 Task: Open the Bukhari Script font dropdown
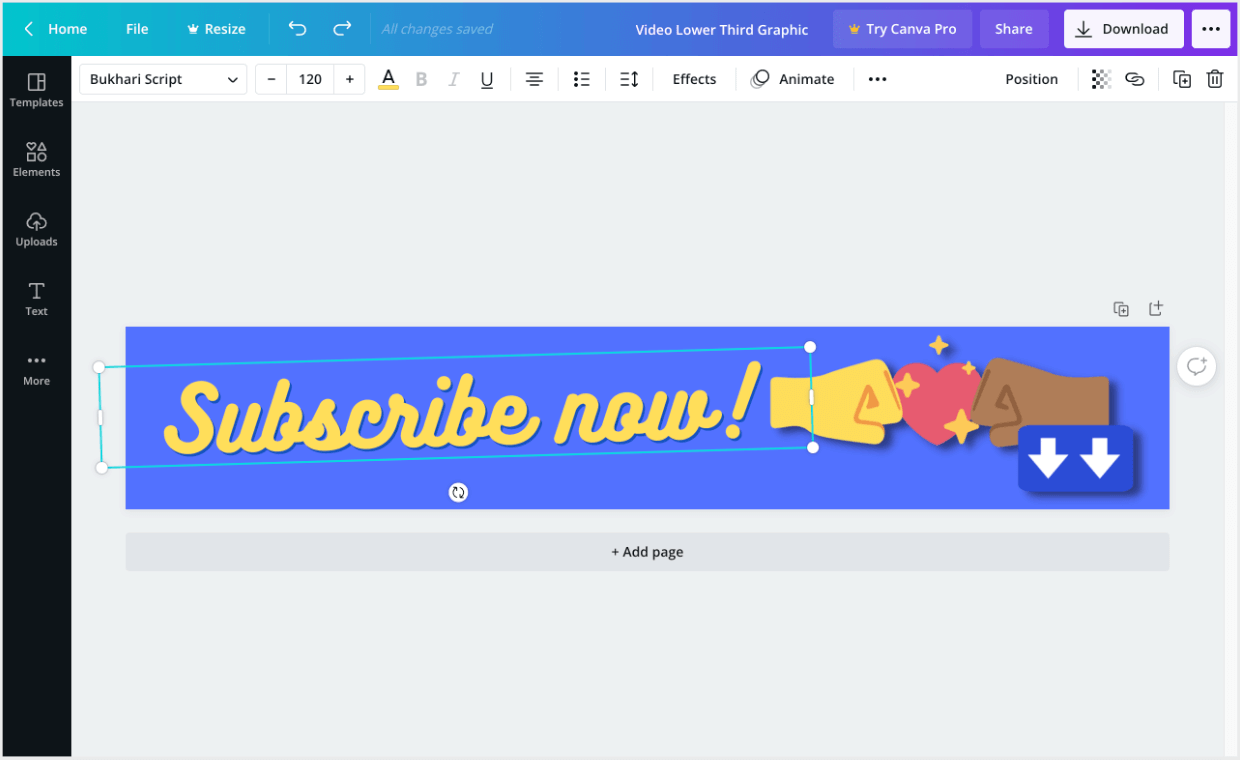[163, 79]
